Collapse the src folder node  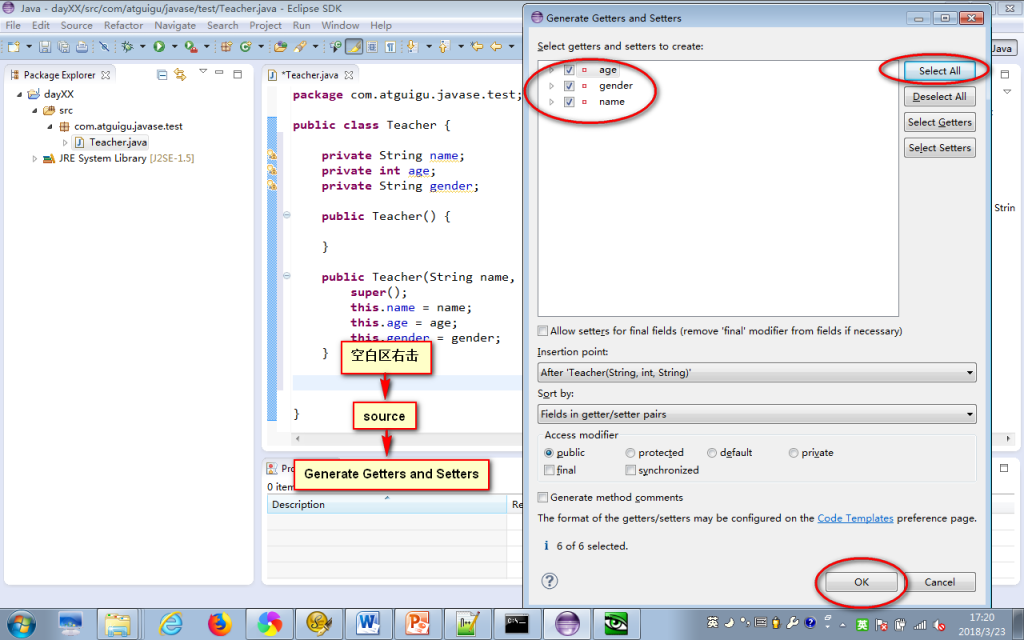click(x=35, y=110)
